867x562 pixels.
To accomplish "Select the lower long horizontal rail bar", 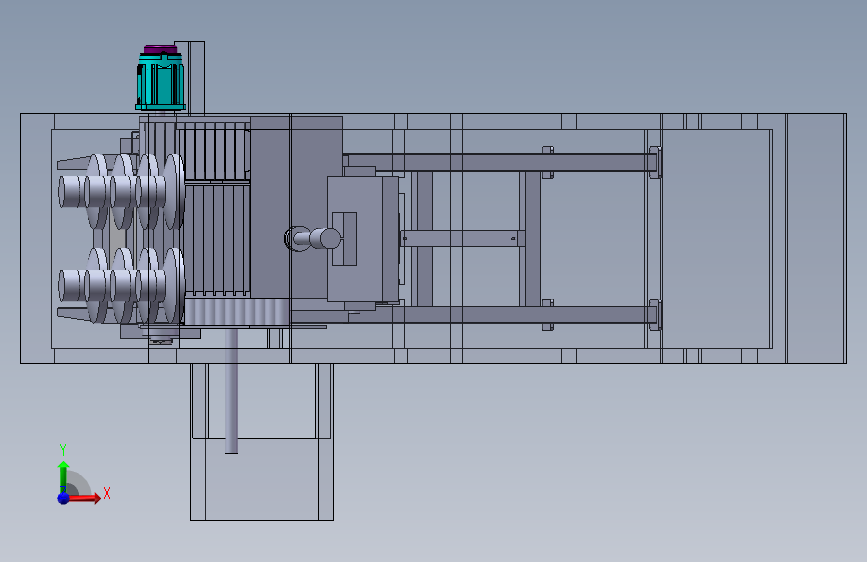I will pos(474,315).
